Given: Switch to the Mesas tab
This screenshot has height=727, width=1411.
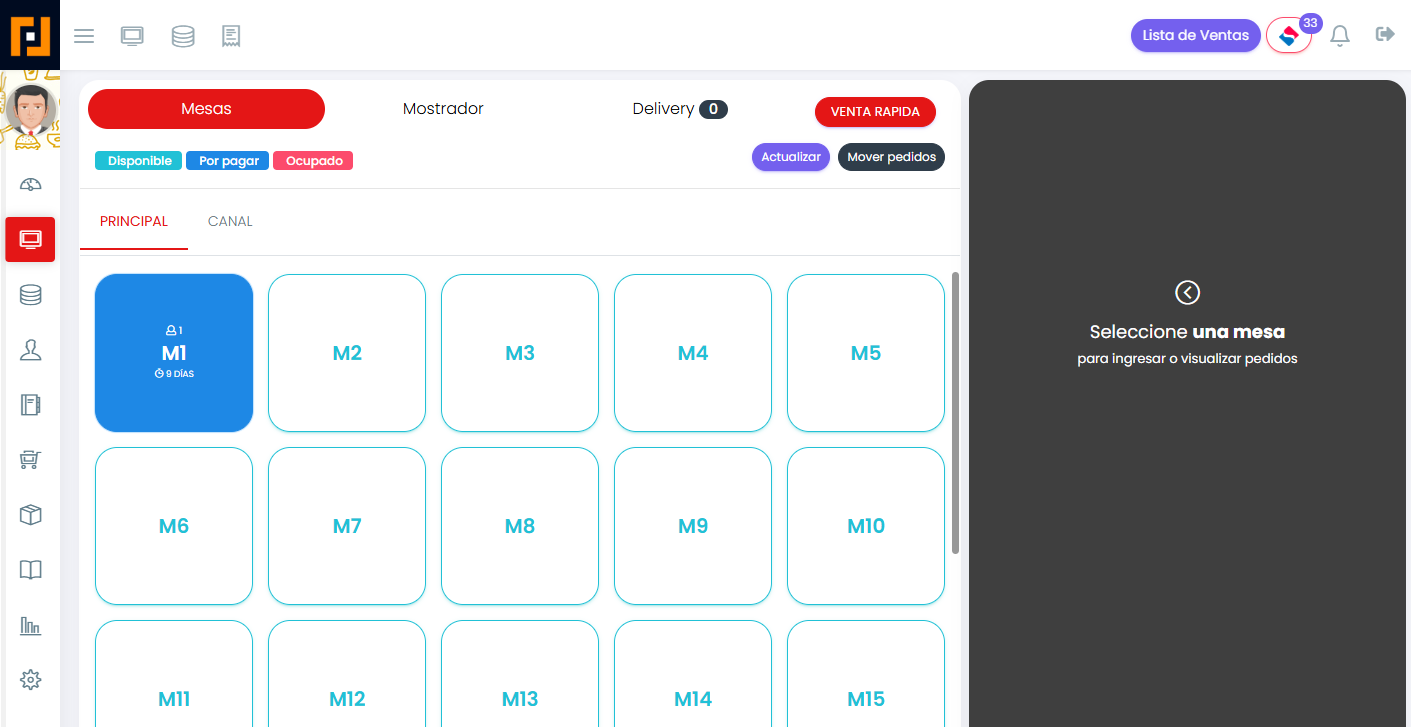Looking at the screenshot, I should click(206, 109).
